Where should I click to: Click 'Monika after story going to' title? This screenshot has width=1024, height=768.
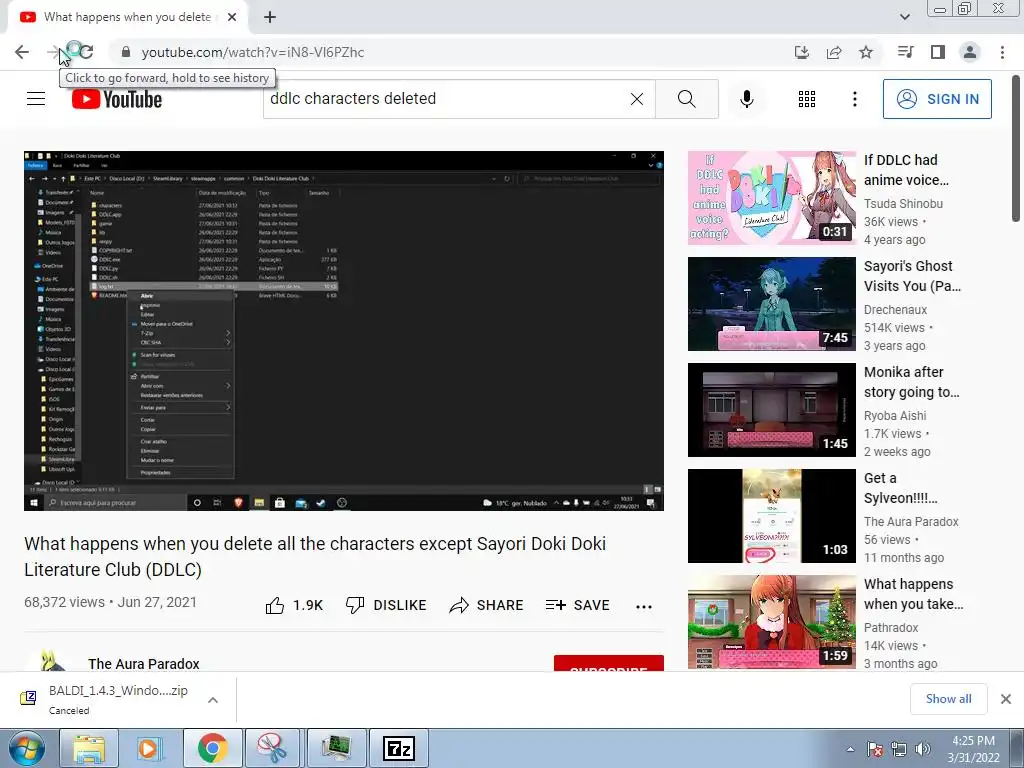click(x=912, y=381)
